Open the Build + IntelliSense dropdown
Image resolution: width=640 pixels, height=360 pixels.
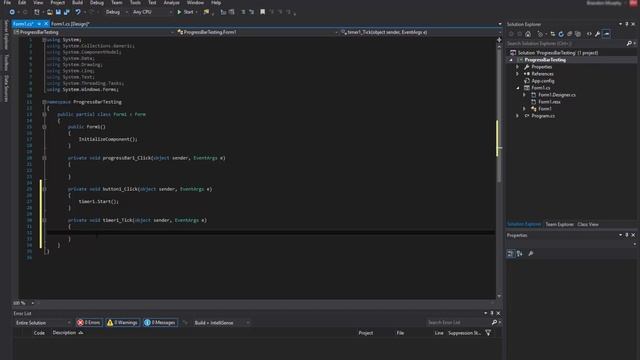222,322
